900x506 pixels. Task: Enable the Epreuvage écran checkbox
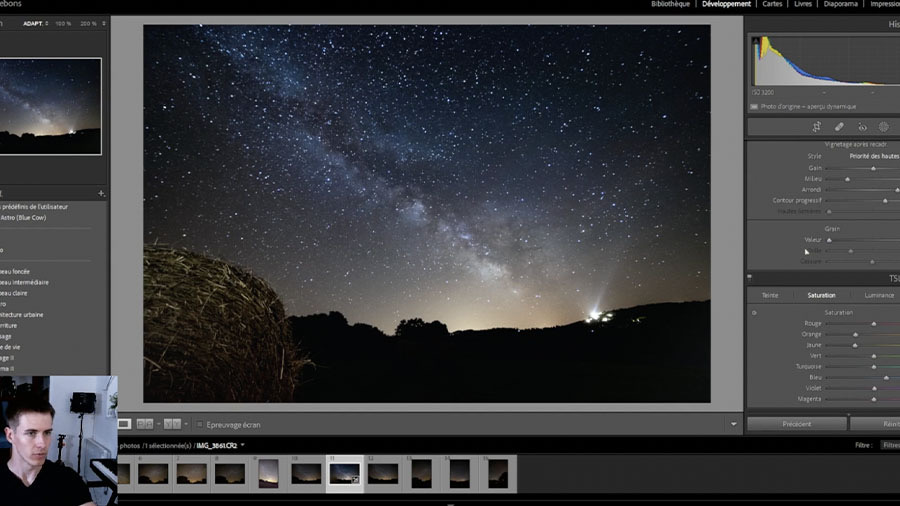(x=200, y=425)
